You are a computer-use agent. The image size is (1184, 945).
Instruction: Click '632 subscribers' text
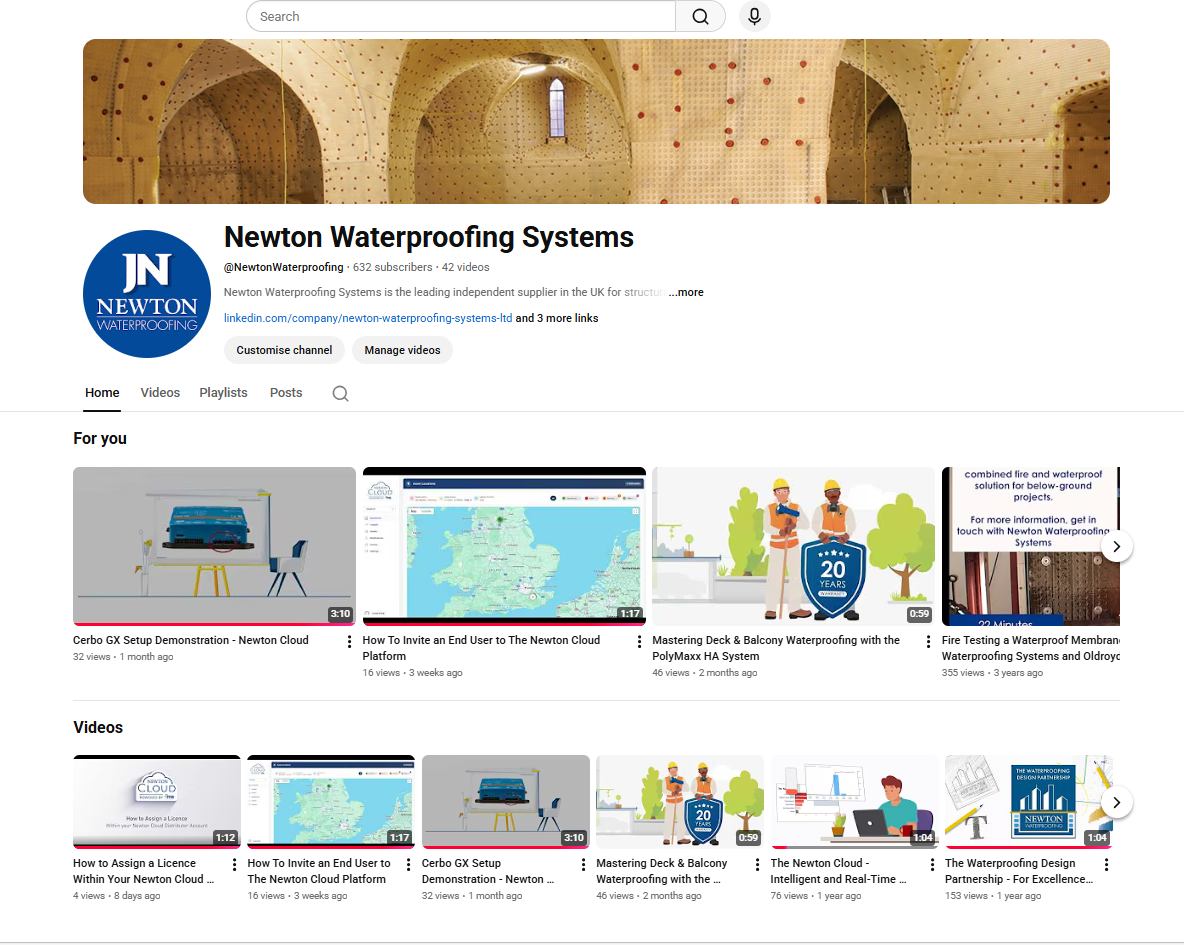pyautogui.click(x=393, y=267)
